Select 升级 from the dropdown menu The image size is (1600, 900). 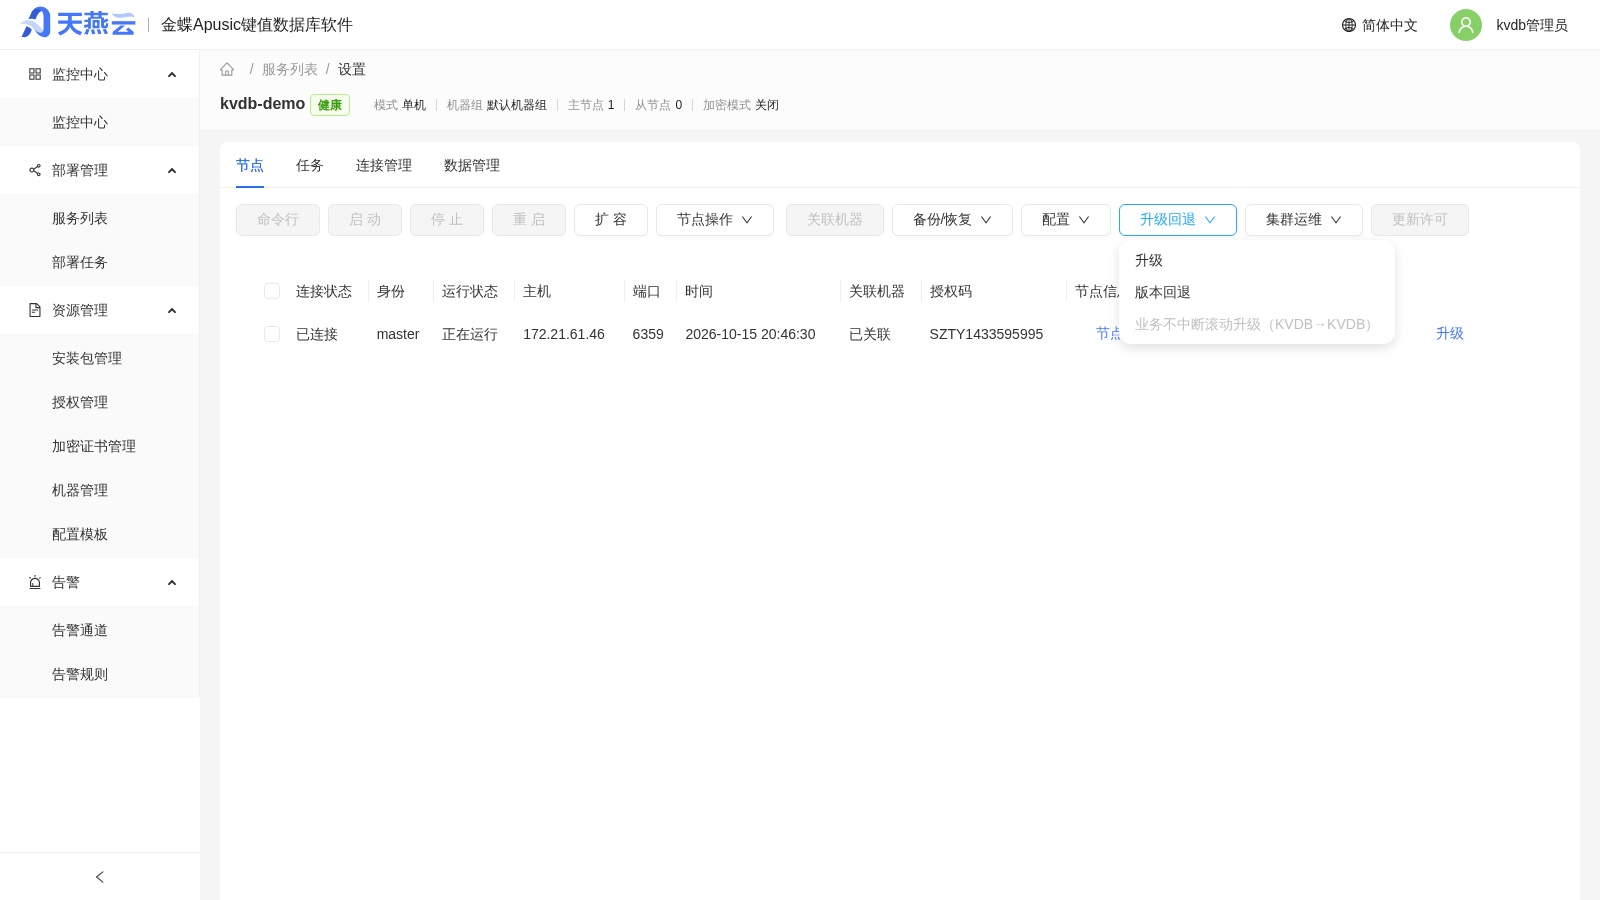point(1257,260)
